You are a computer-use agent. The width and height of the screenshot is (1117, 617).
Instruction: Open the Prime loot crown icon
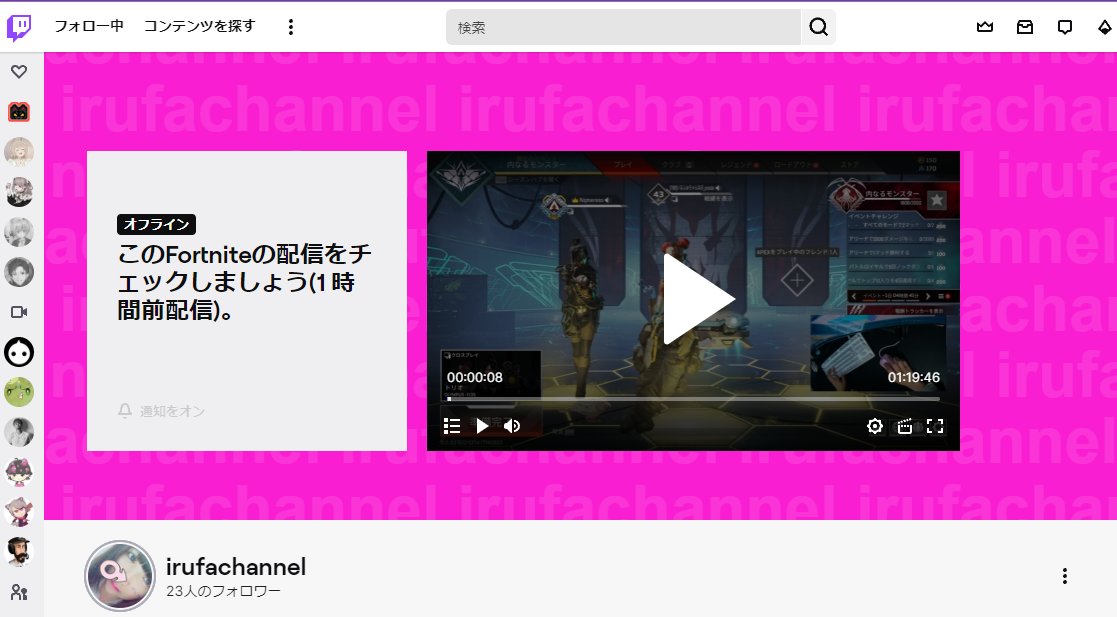[x=985, y=27]
